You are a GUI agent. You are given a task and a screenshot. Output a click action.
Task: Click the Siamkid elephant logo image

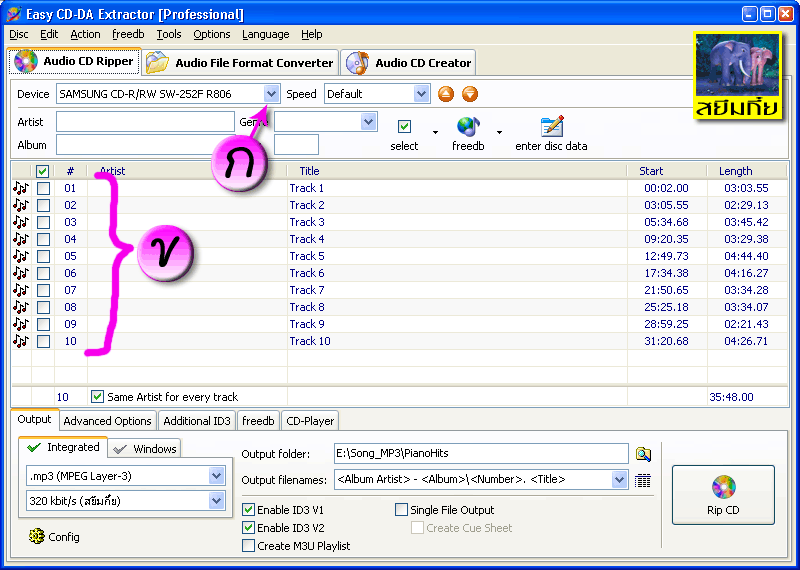click(x=738, y=77)
